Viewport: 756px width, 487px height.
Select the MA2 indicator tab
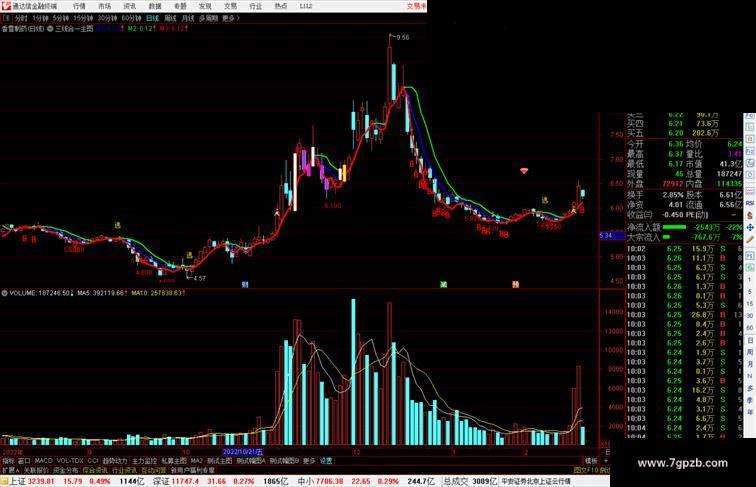(x=196, y=461)
